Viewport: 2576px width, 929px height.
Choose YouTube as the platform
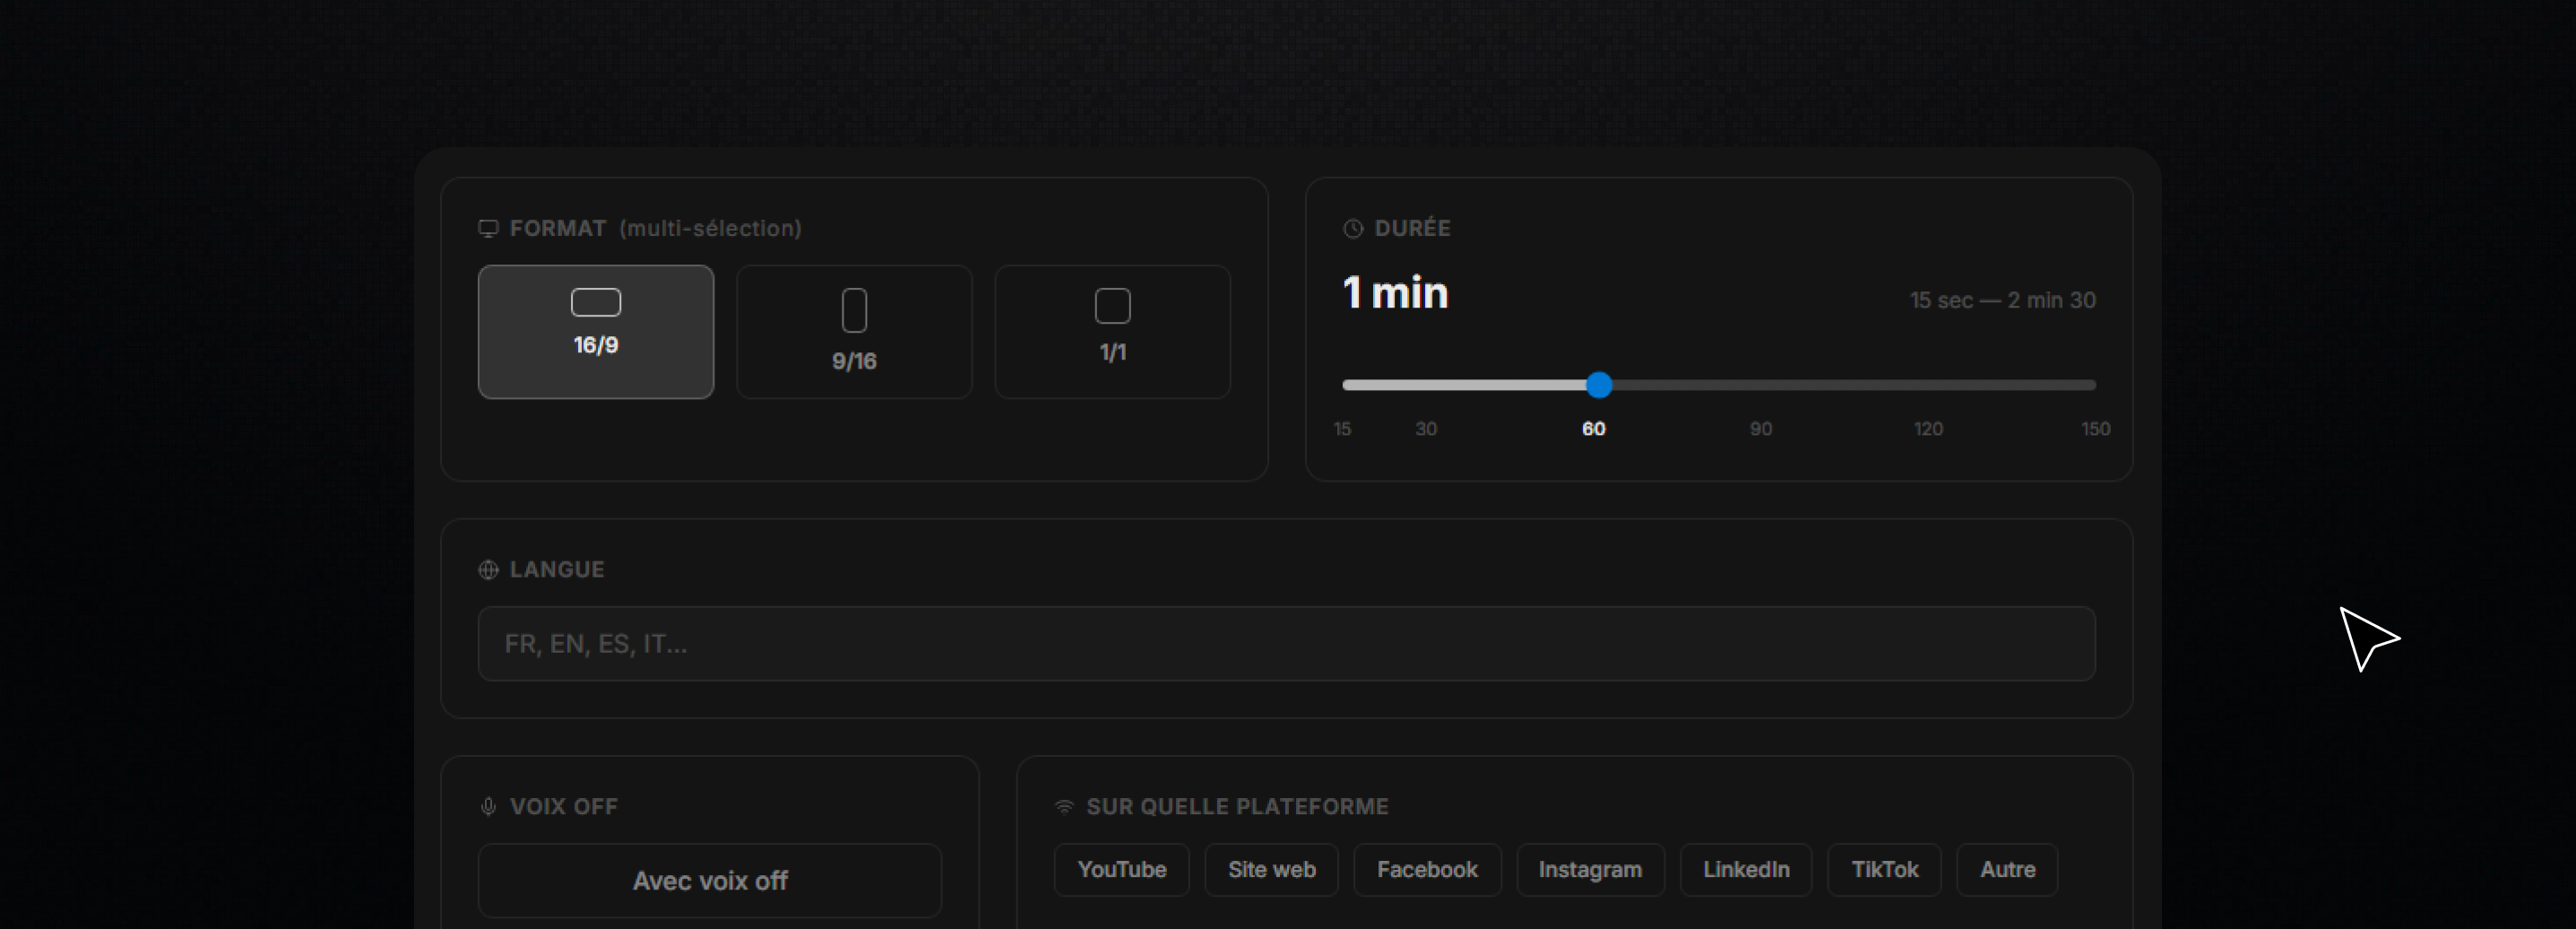click(1121, 870)
